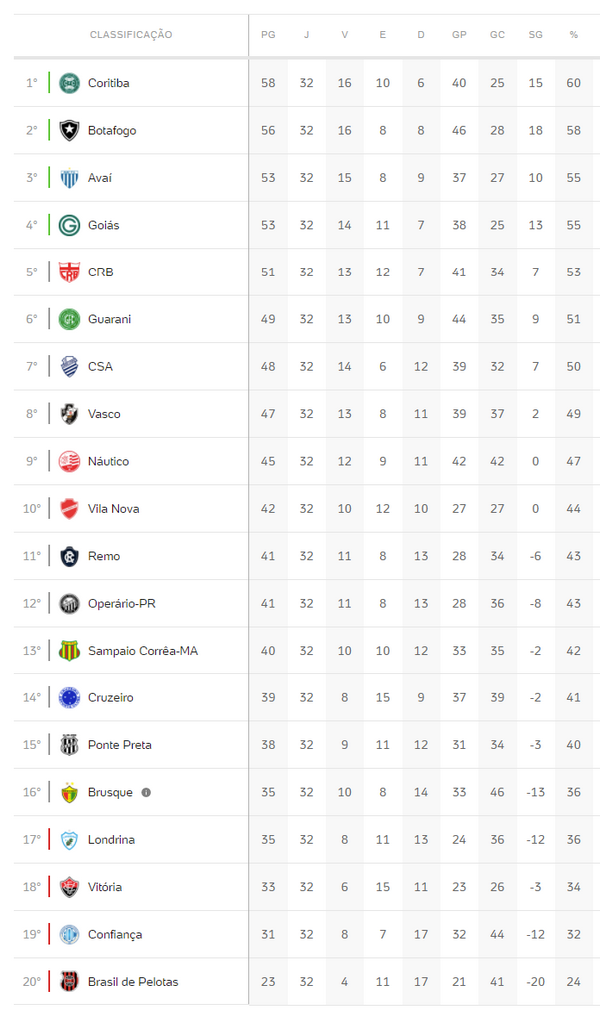
Task: Open the Guarani team link
Action: [x=109, y=319]
